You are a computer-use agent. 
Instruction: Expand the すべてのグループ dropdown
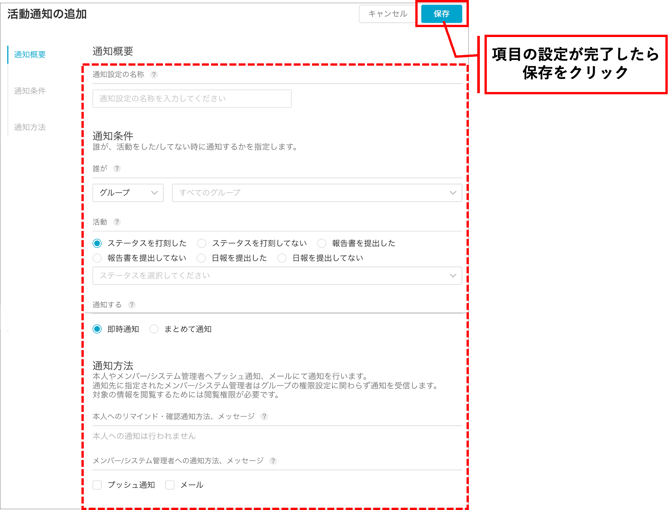click(316, 193)
